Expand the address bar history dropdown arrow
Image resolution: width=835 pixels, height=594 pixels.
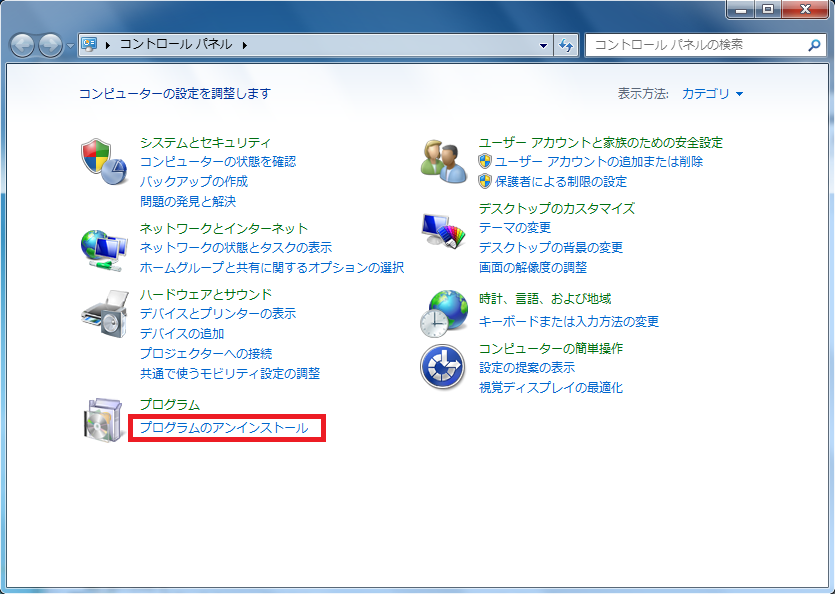(543, 45)
